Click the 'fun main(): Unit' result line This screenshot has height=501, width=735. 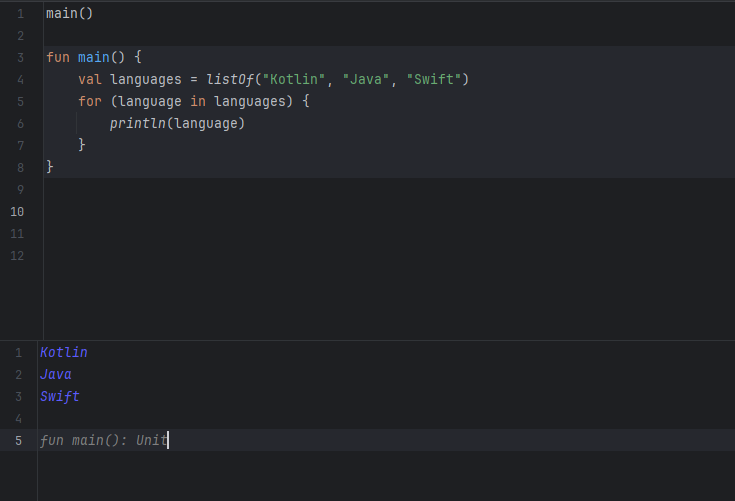[103, 441]
